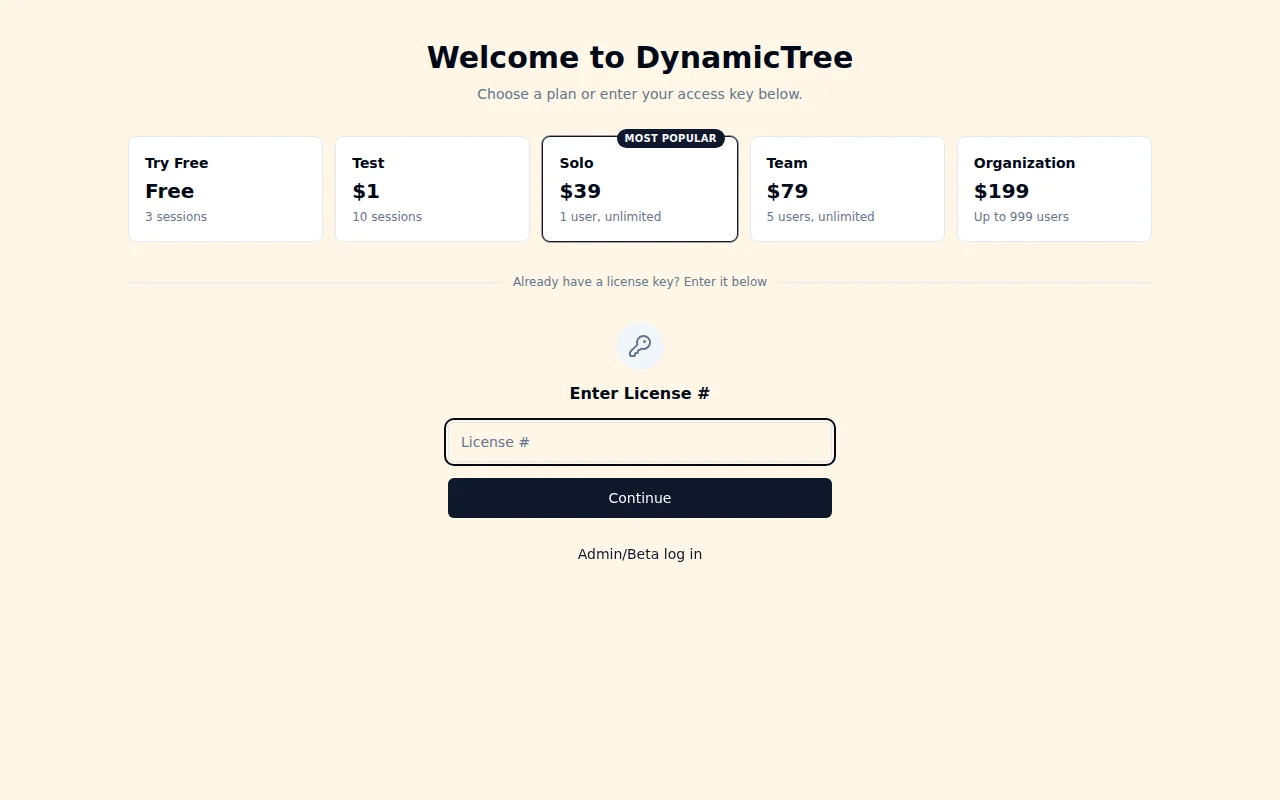
Task: Focus the License # input field
Action: coord(640,442)
